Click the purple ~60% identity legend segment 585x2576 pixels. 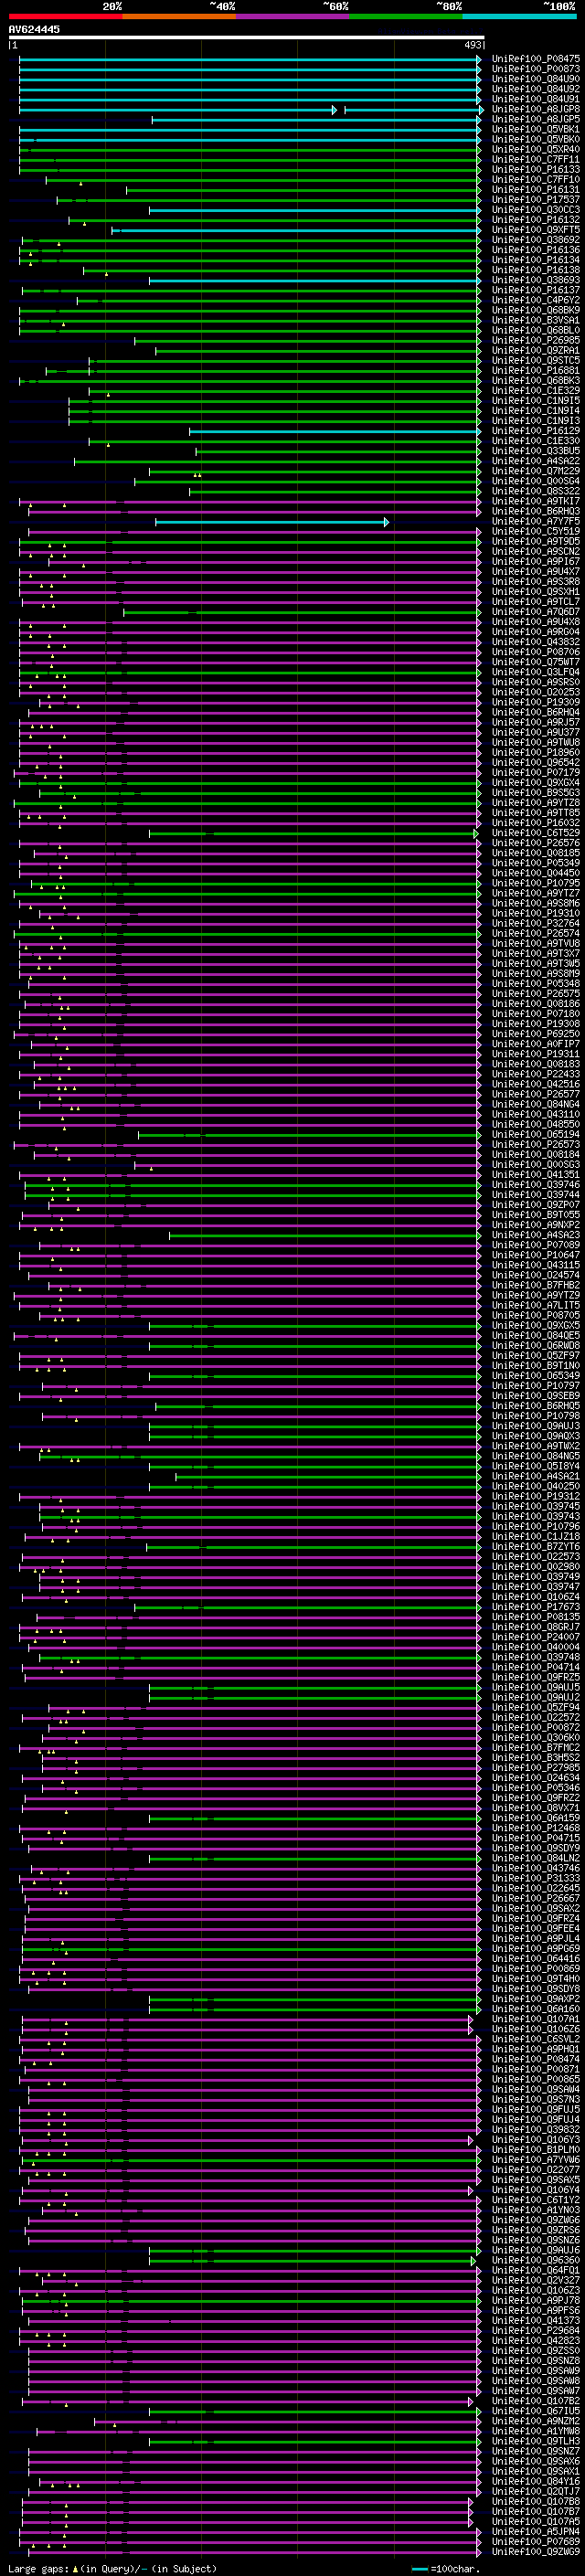(x=292, y=16)
